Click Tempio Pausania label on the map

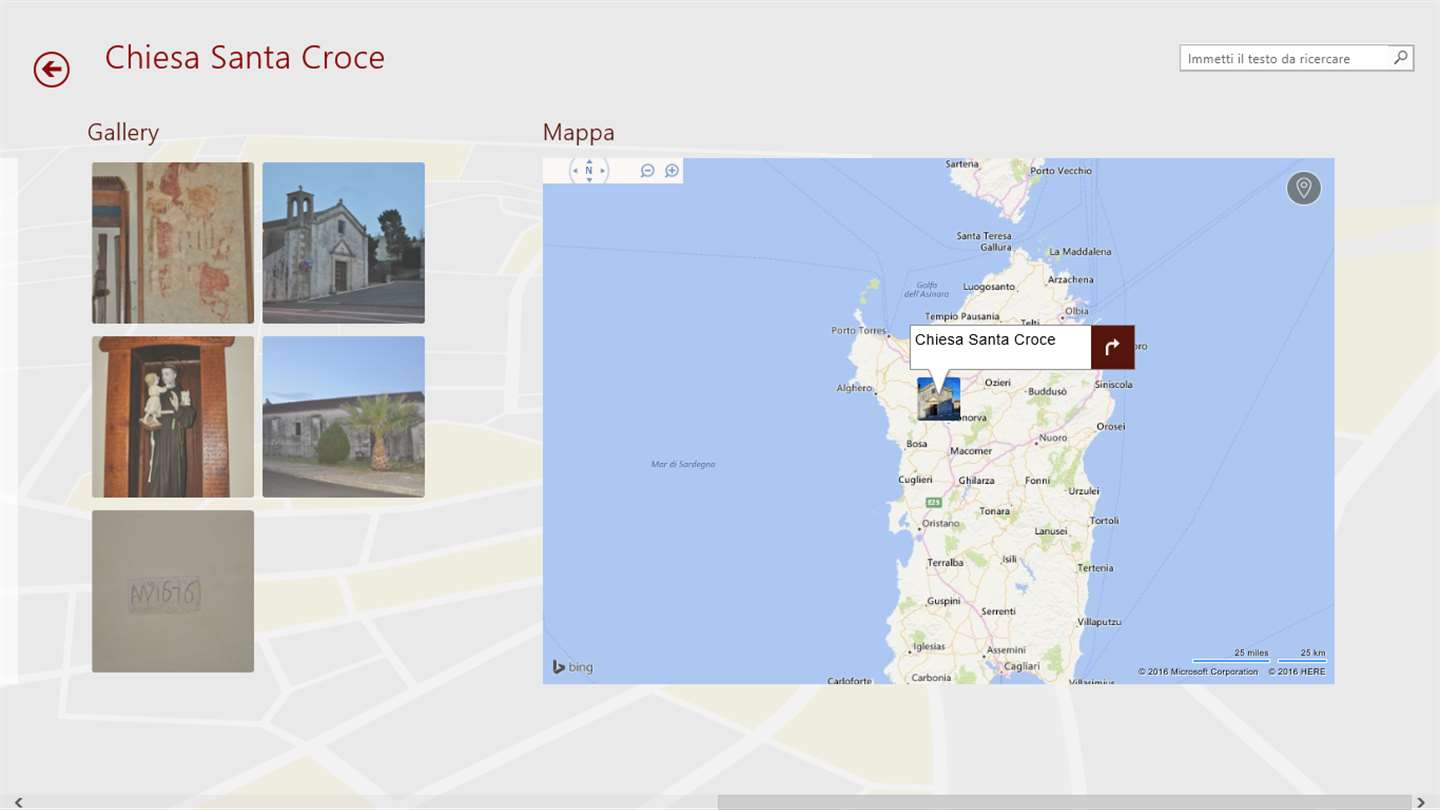[x=962, y=317]
